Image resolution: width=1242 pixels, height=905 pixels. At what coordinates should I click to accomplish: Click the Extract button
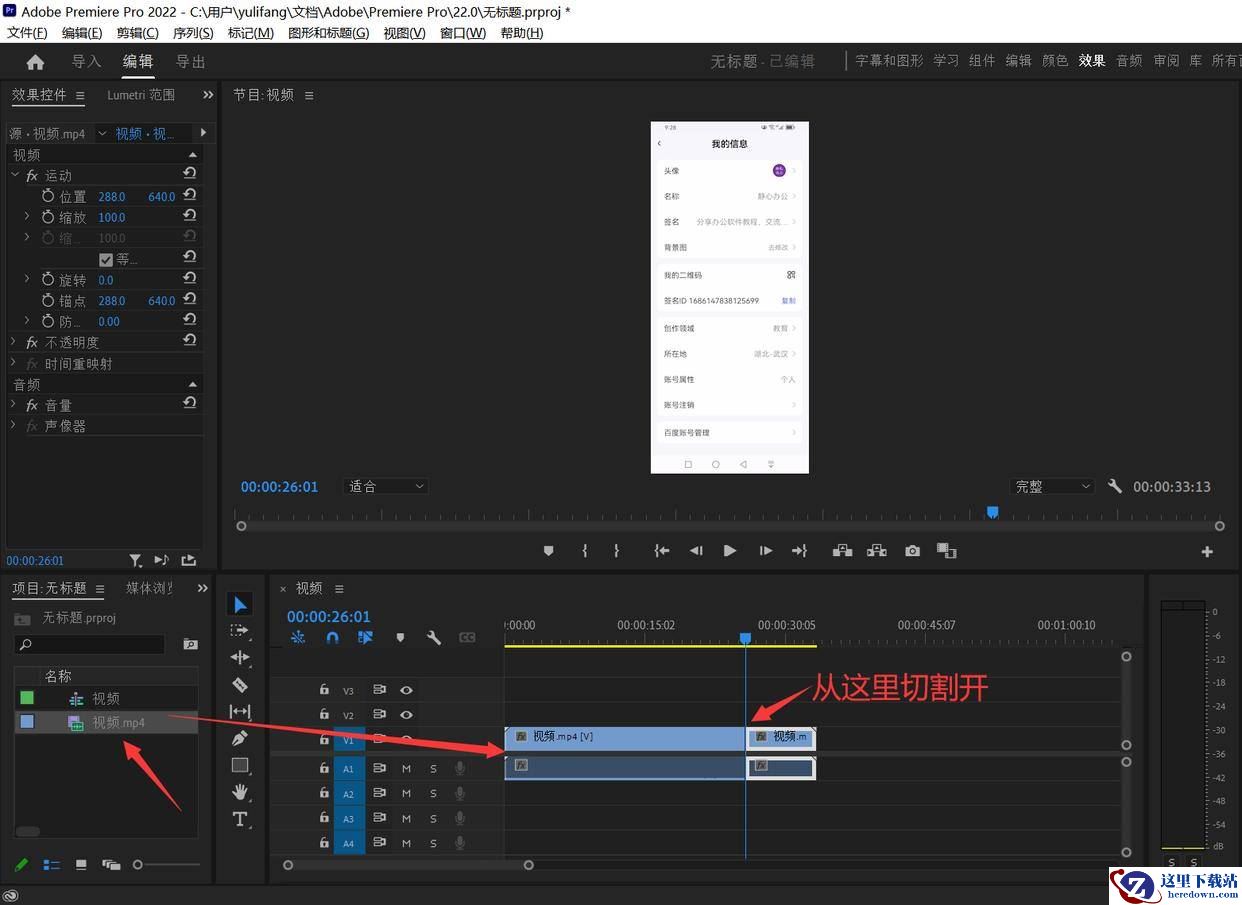tap(877, 551)
